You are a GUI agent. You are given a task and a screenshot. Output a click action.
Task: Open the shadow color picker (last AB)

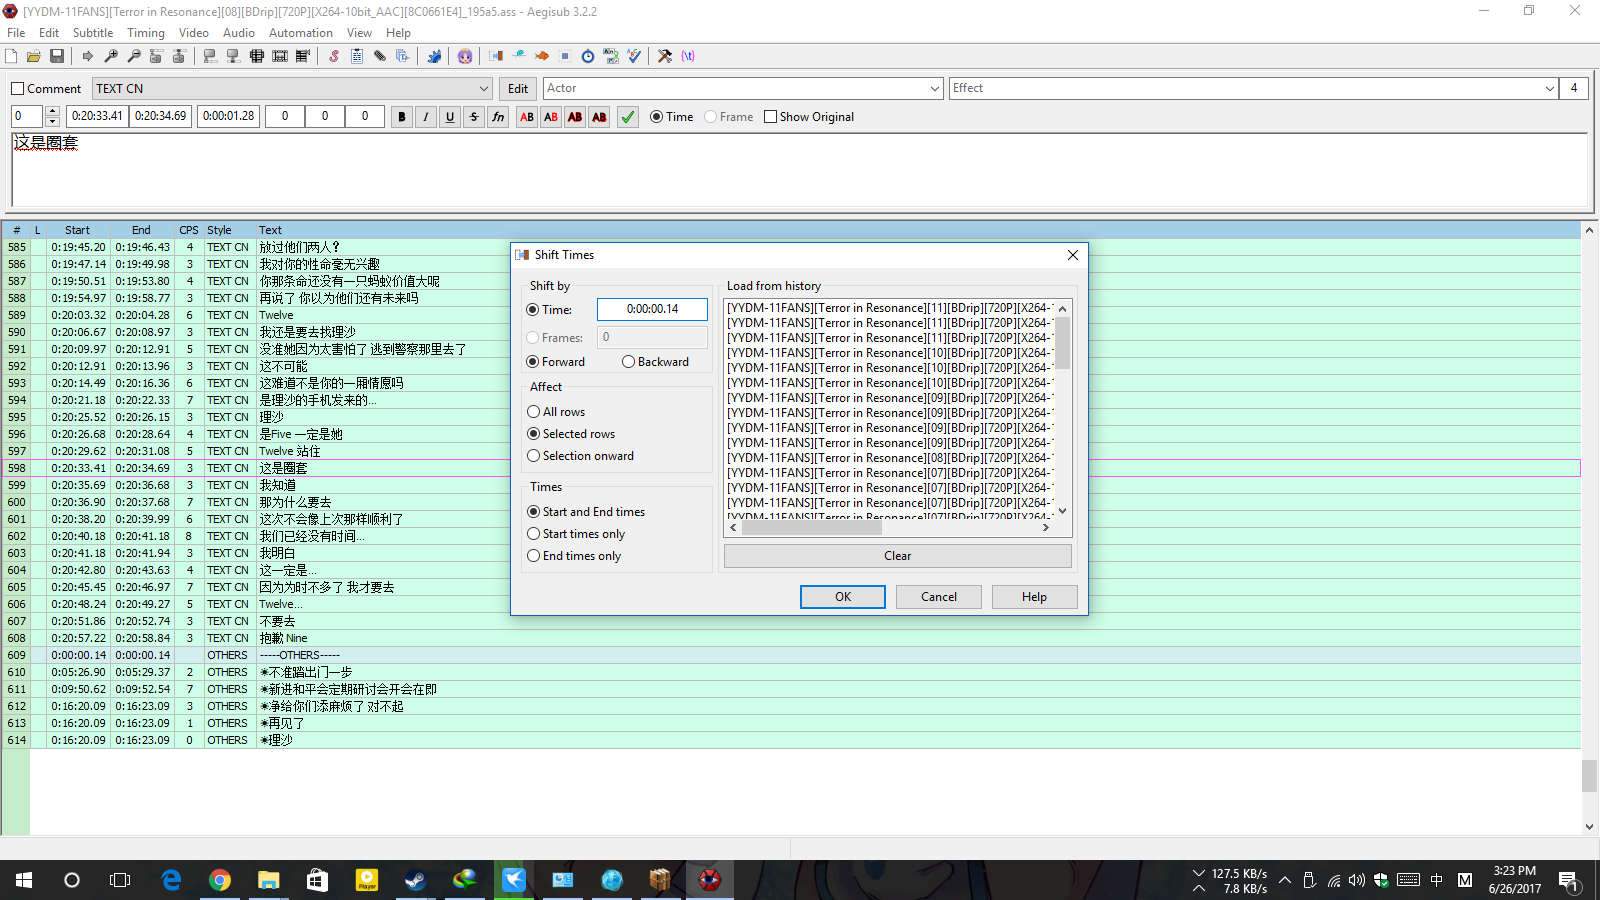click(x=599, y=117)
